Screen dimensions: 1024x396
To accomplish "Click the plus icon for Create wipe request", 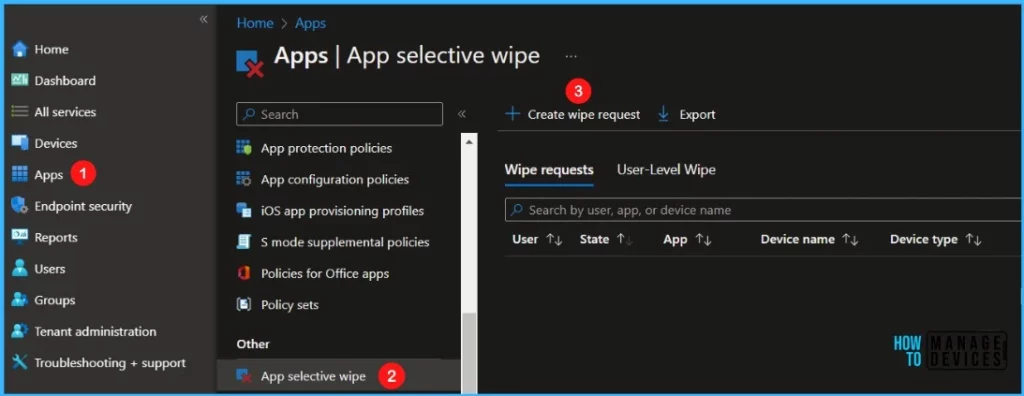I will coord(513,114).
